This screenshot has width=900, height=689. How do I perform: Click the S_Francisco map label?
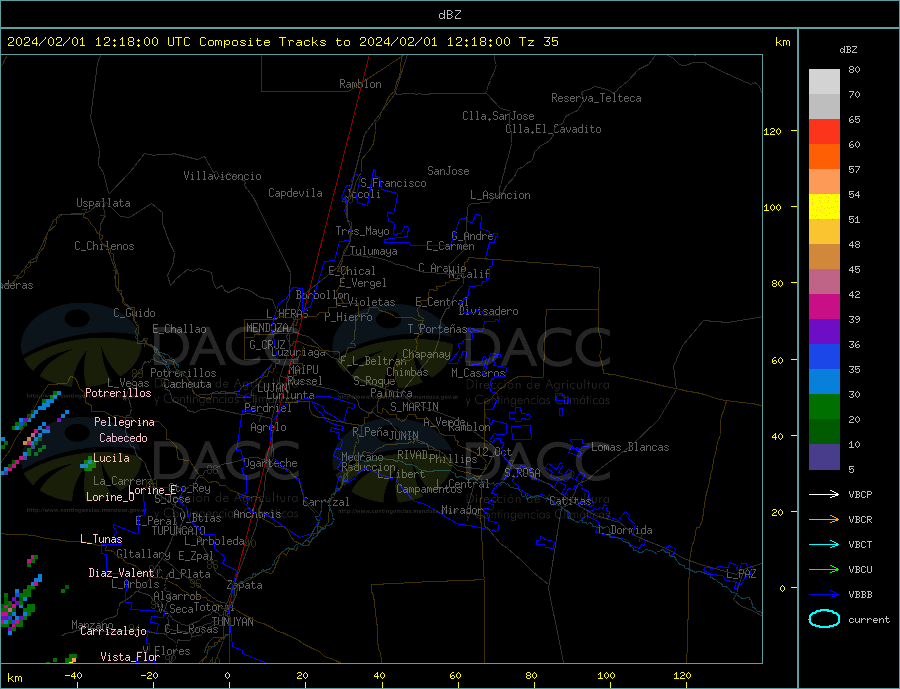(393, 183)
